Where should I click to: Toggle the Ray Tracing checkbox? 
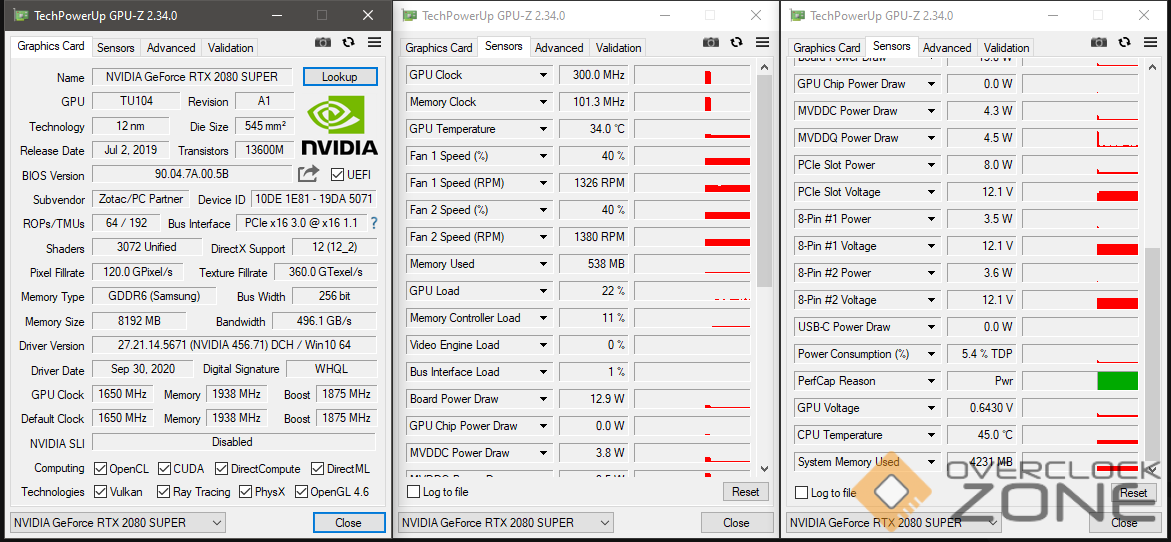click(164, 492)
